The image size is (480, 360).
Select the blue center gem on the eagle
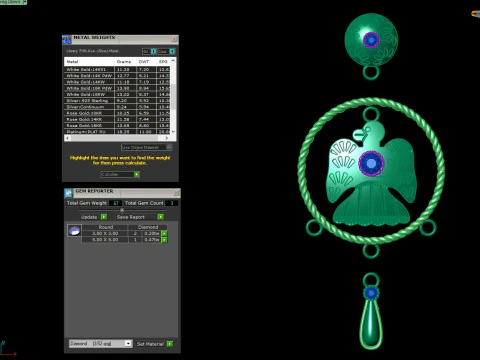coord(371,163)
